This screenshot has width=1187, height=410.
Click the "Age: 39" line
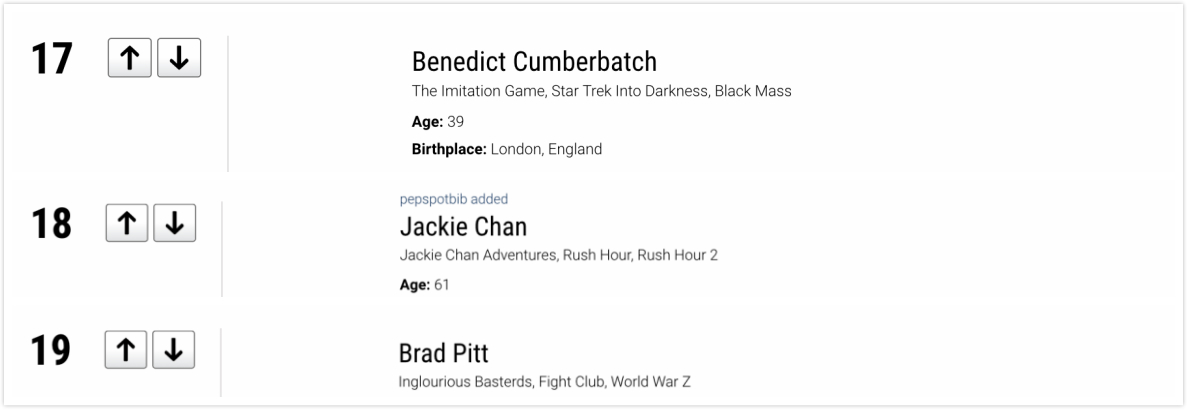pyautogui.click(x=438, y=122)
